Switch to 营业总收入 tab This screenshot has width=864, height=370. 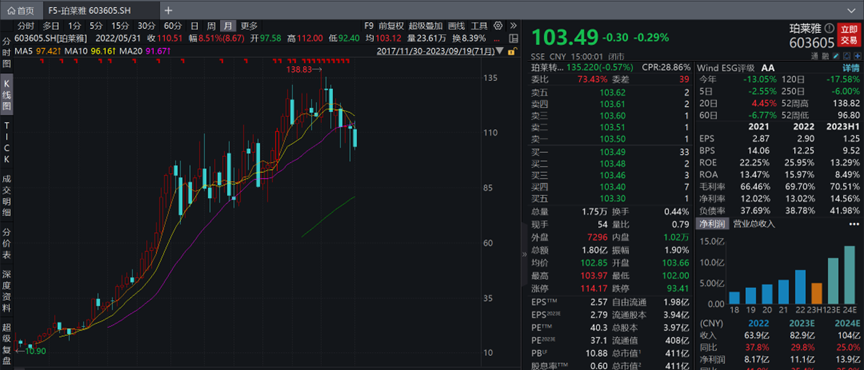click(754, 224)
